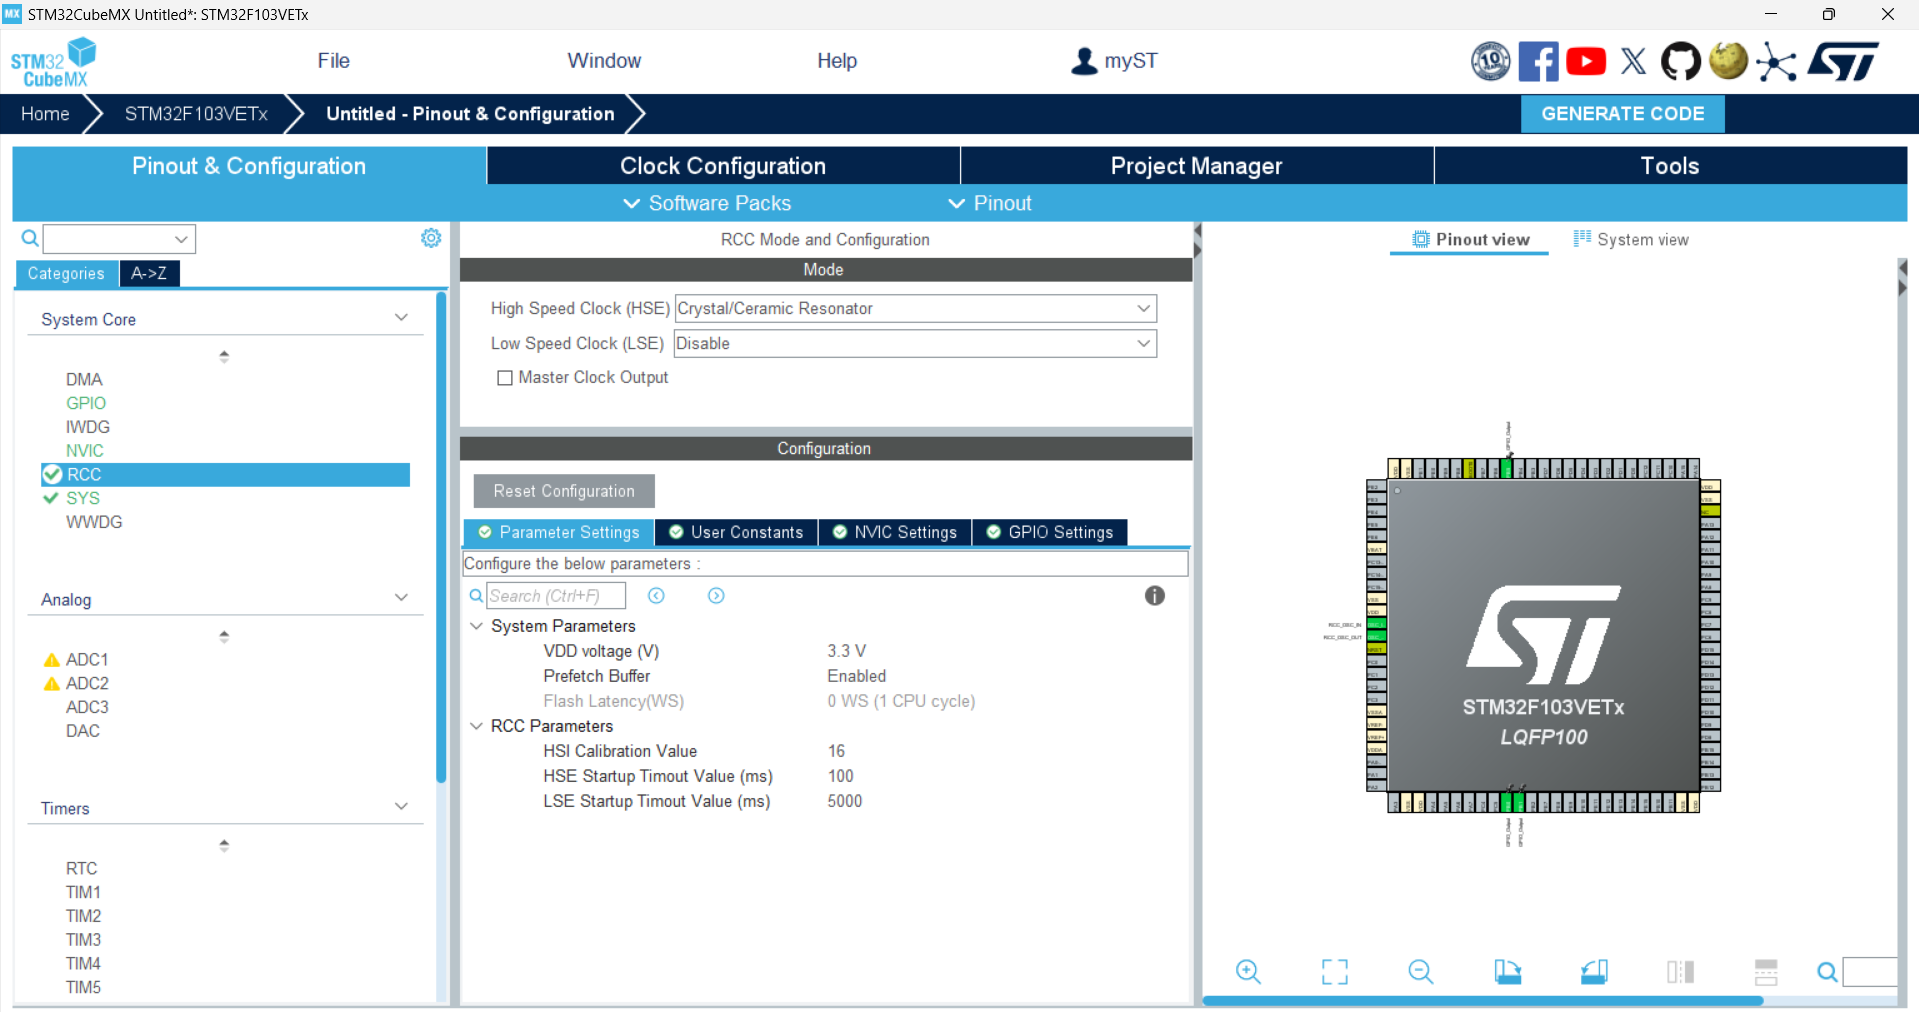Open the categories settings gear icon
Image resolution: width=1919 pixels, height=1012 pixels.
click(x=431, y=238)
